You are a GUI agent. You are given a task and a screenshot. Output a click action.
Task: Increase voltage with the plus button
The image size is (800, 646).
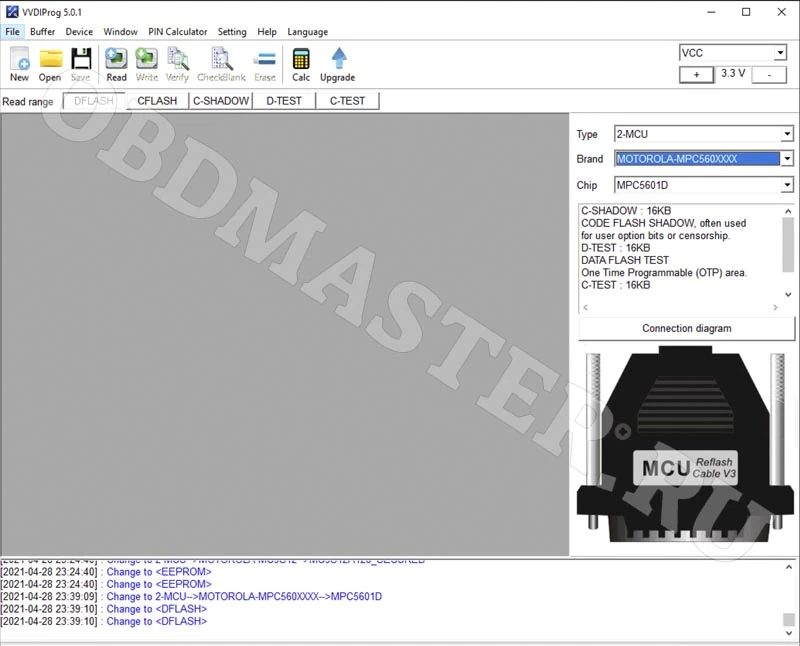pyautogui.click(x=696, y=75)
